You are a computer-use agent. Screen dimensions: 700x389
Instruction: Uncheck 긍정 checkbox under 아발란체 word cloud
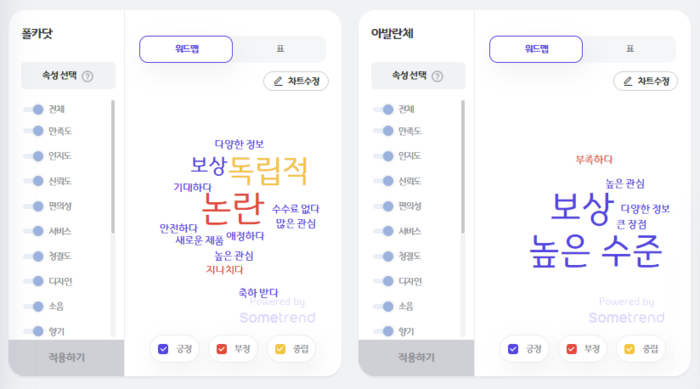(x=513, y=349)
